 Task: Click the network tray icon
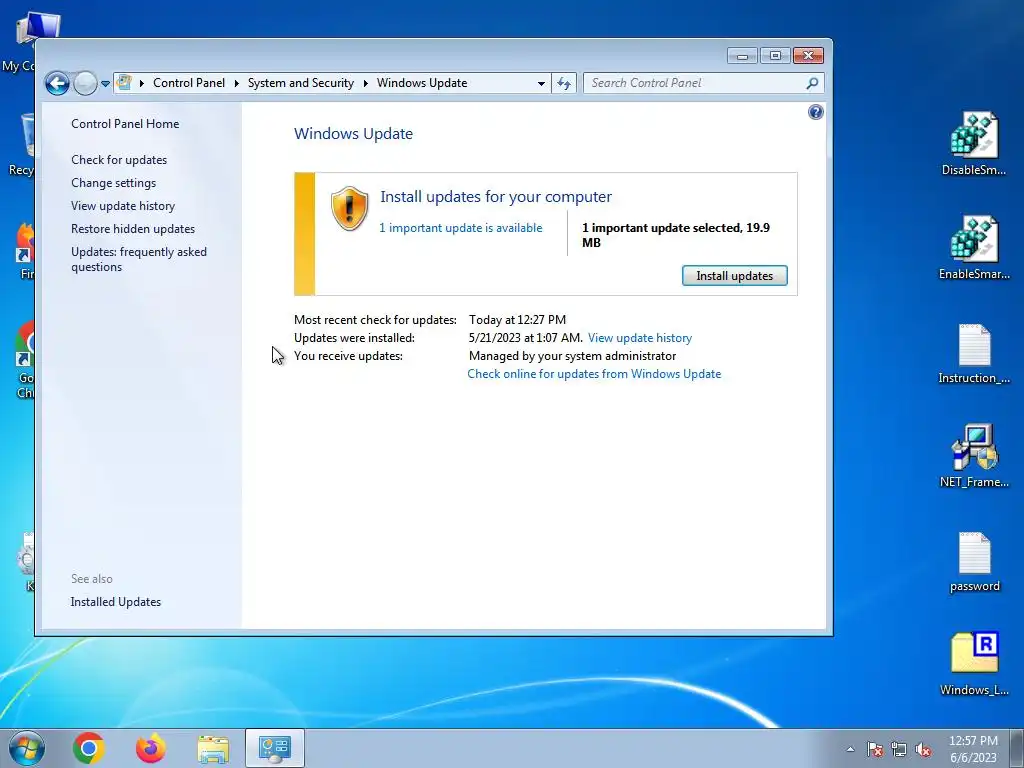899,749
